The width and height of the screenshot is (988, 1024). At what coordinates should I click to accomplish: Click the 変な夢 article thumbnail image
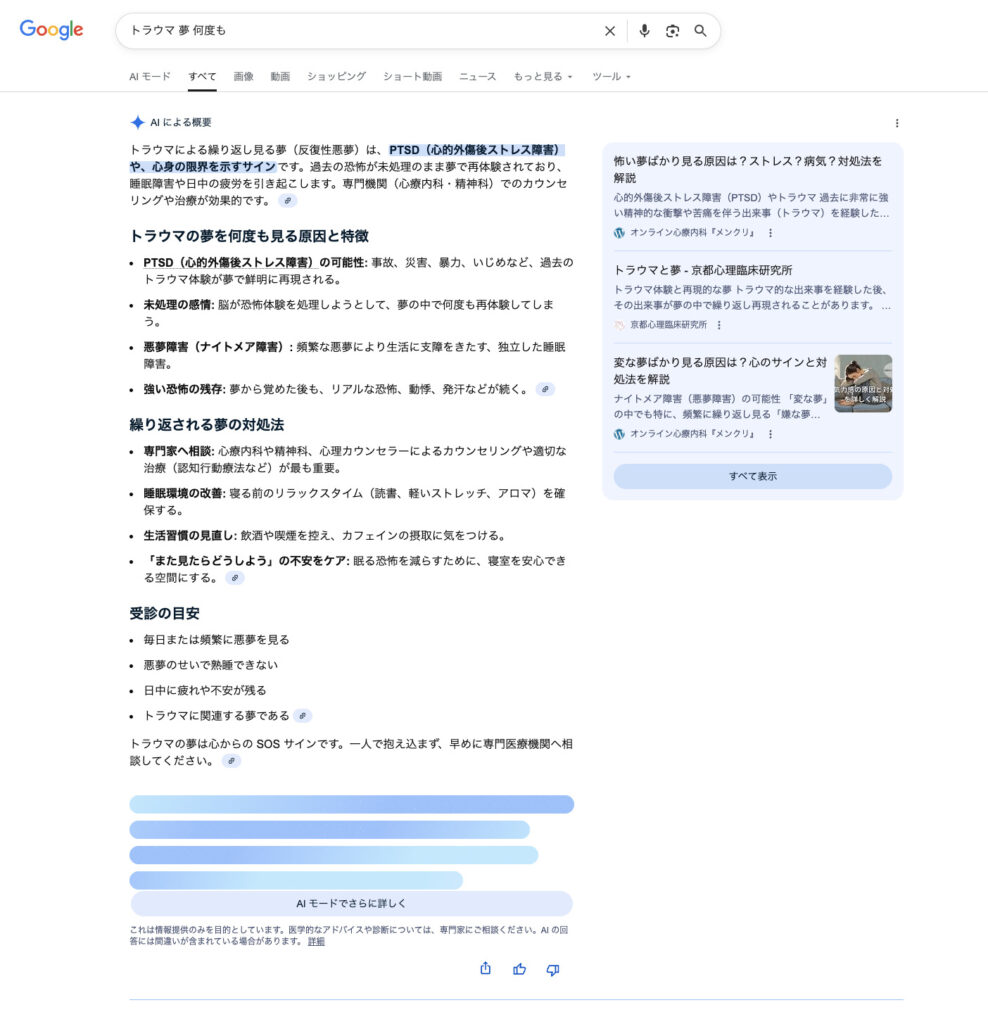pos(863,384)
